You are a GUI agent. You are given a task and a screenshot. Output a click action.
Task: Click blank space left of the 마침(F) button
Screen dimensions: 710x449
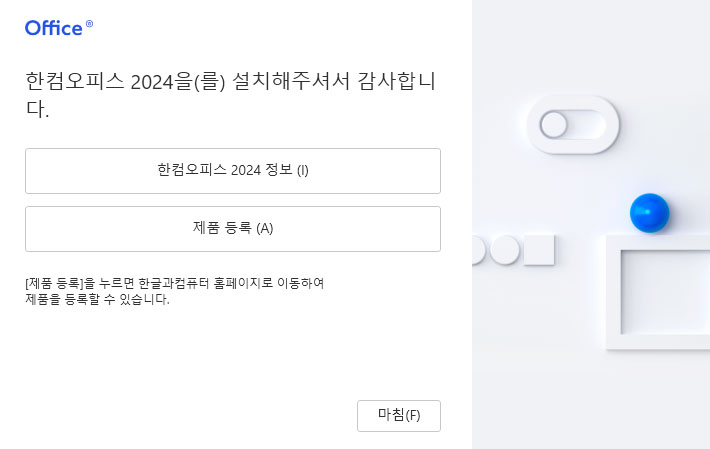200,415
